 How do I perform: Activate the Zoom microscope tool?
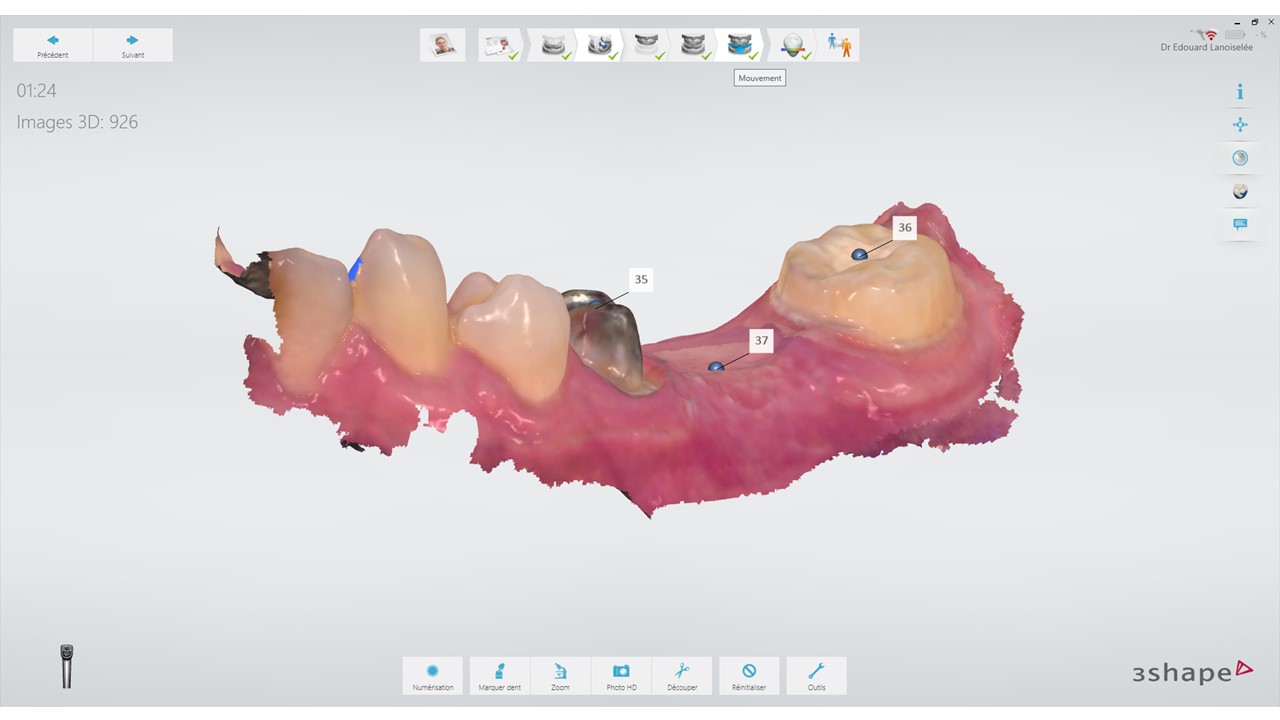coord(560,675)
